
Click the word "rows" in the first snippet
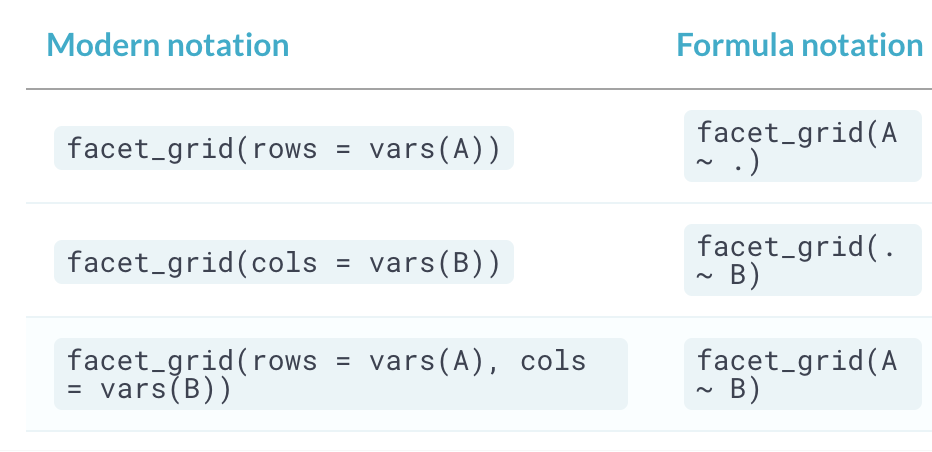(285, 148)
